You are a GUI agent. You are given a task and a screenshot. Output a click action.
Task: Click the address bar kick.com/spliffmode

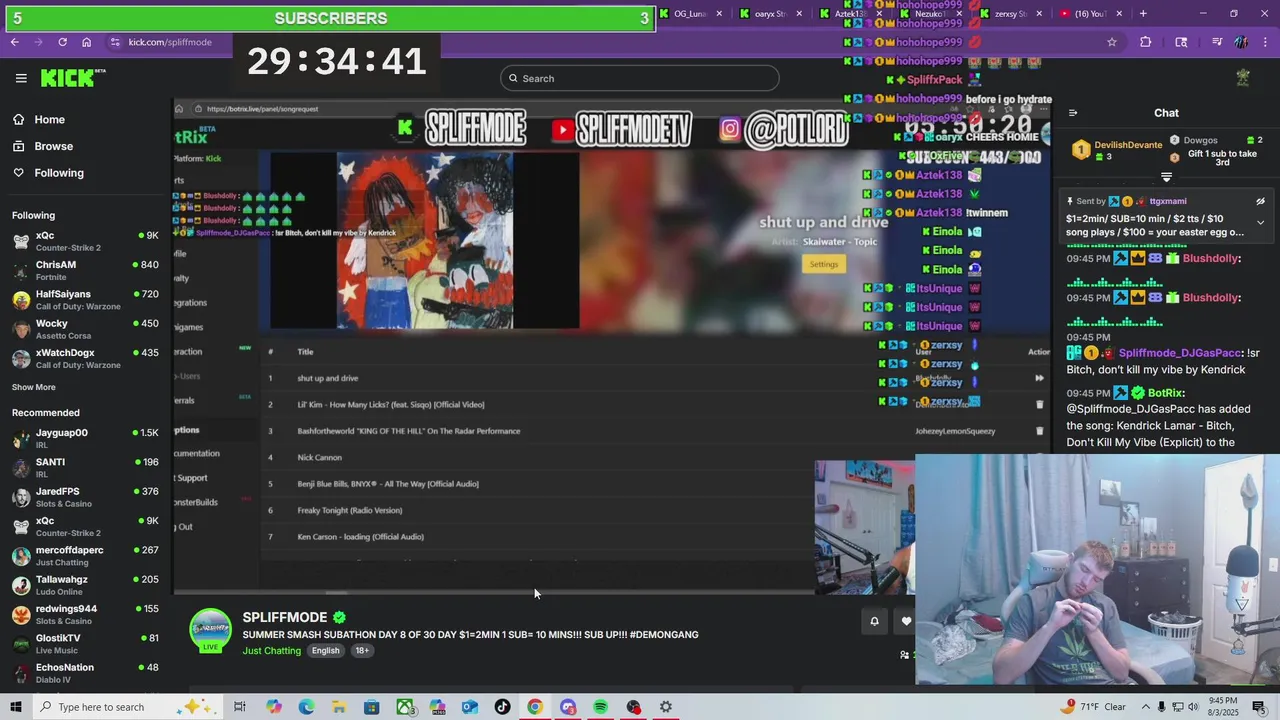click(171, 42)
